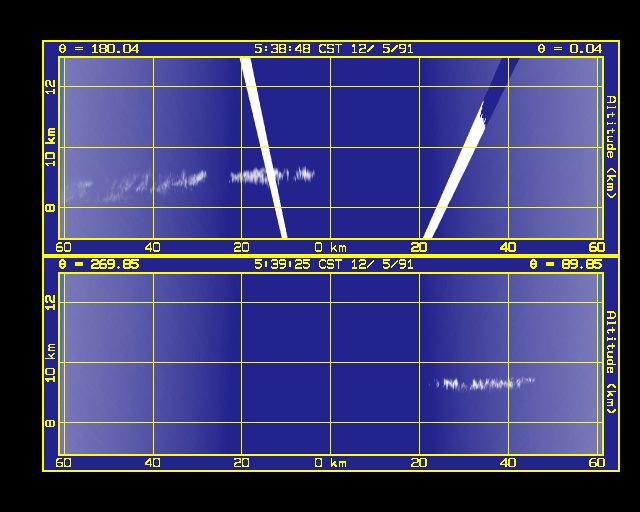640x512 pixels.
Task: Click the white streak crossing upper plot's cloud layer
Action: pyautogui.click(x=264, y=148)
